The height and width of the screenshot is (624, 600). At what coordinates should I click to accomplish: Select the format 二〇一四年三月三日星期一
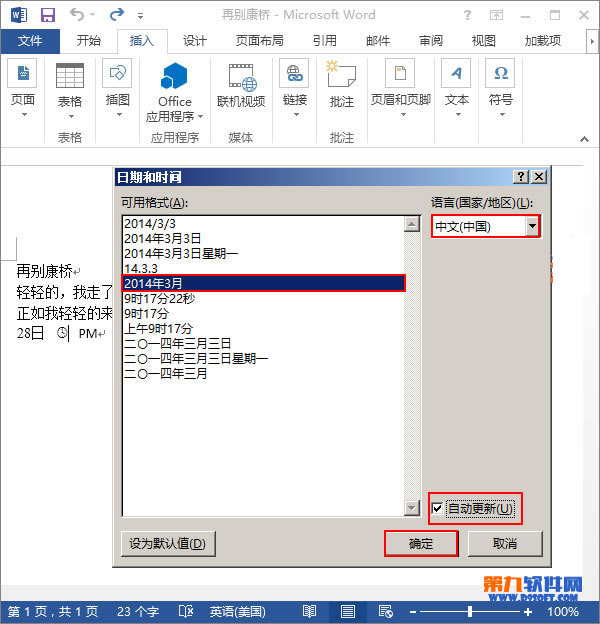click(263, 359)
